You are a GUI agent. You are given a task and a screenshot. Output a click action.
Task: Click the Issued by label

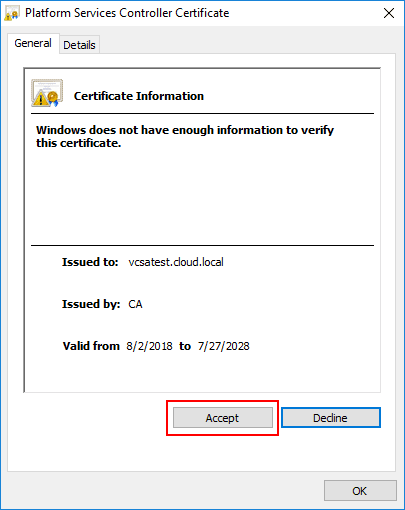tap(91, 304)
